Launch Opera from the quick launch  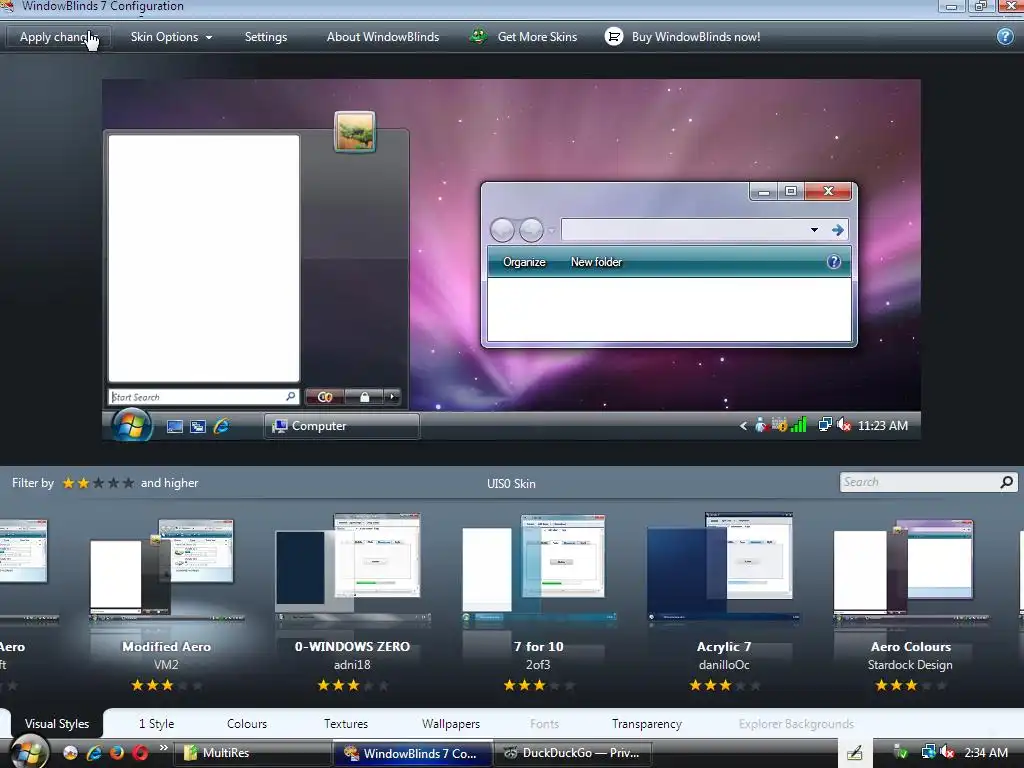click(140, 753)
